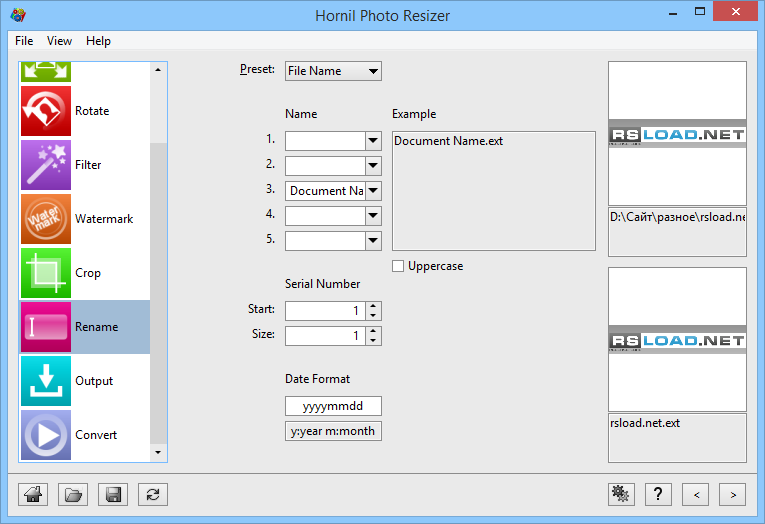This screenshot has height=524, width=765.
Task: Minimize the Hornil Photo Resizer window
Action: coord(673,12)
